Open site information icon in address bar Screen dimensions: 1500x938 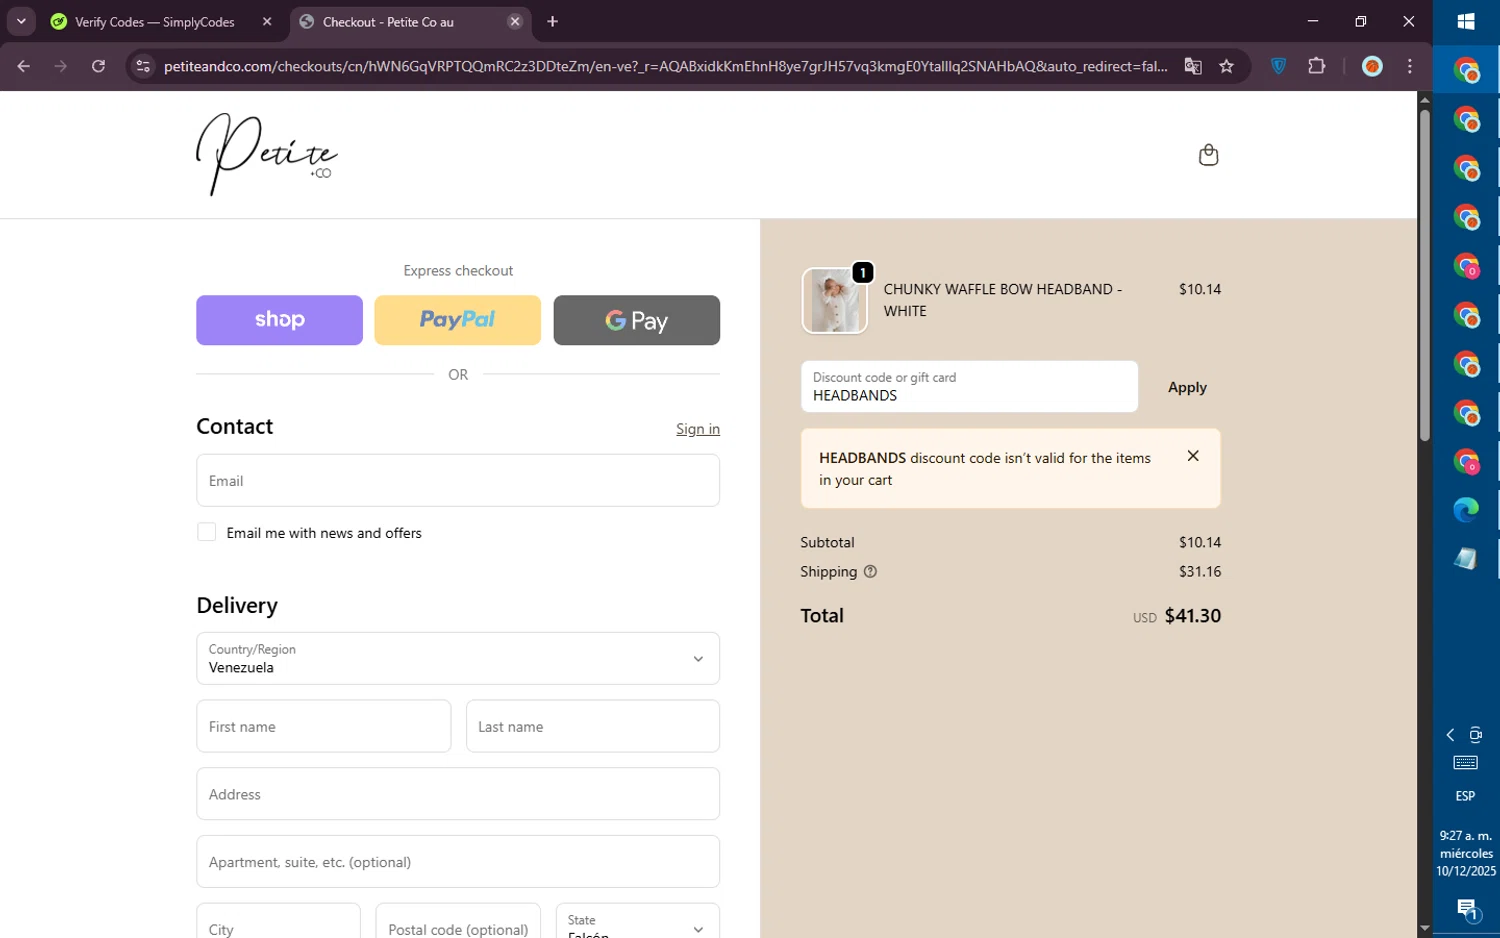point(143,66)
